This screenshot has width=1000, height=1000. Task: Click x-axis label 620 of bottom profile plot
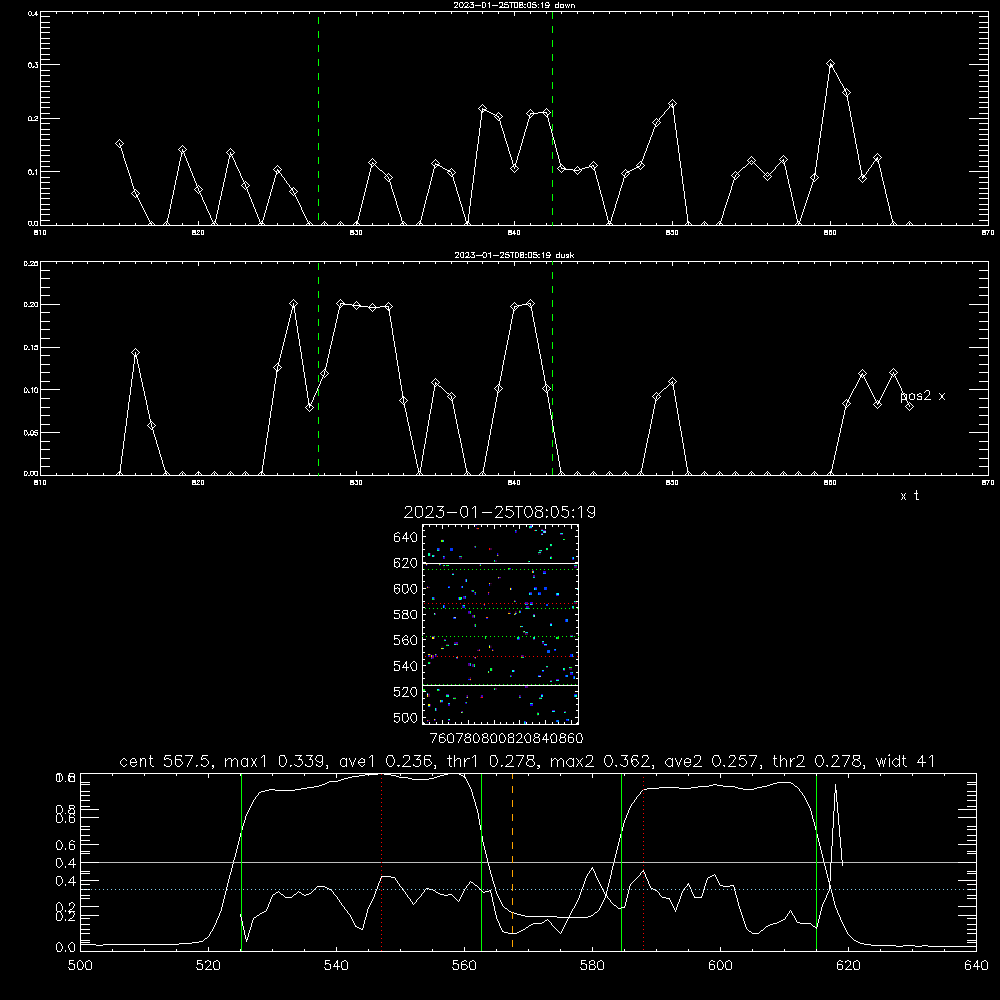[x=848, y=966]
